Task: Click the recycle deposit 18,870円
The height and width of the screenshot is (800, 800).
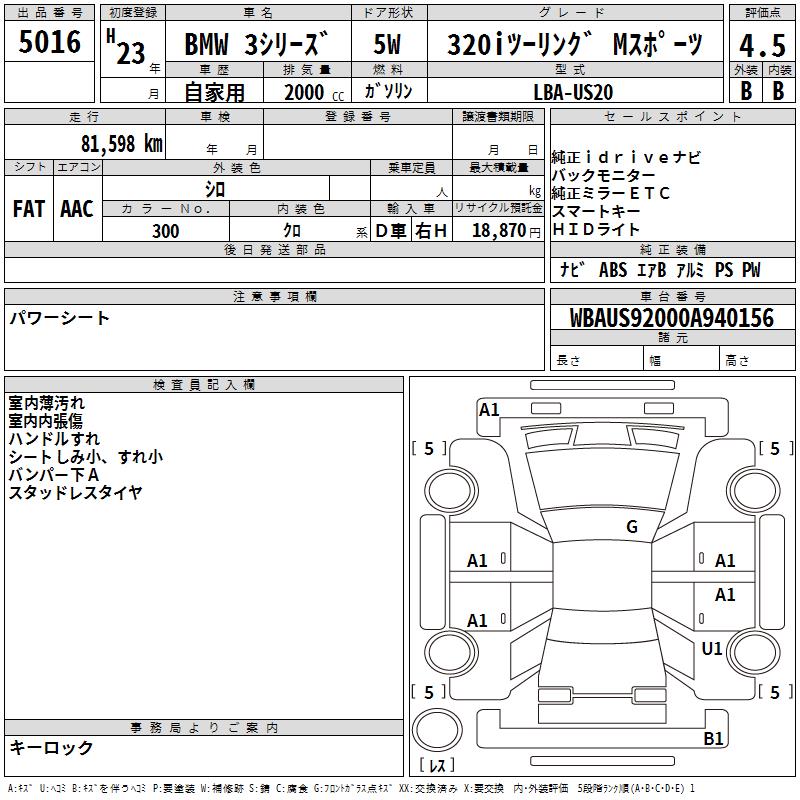Action: pyautogui.click(x=506, y=231)
